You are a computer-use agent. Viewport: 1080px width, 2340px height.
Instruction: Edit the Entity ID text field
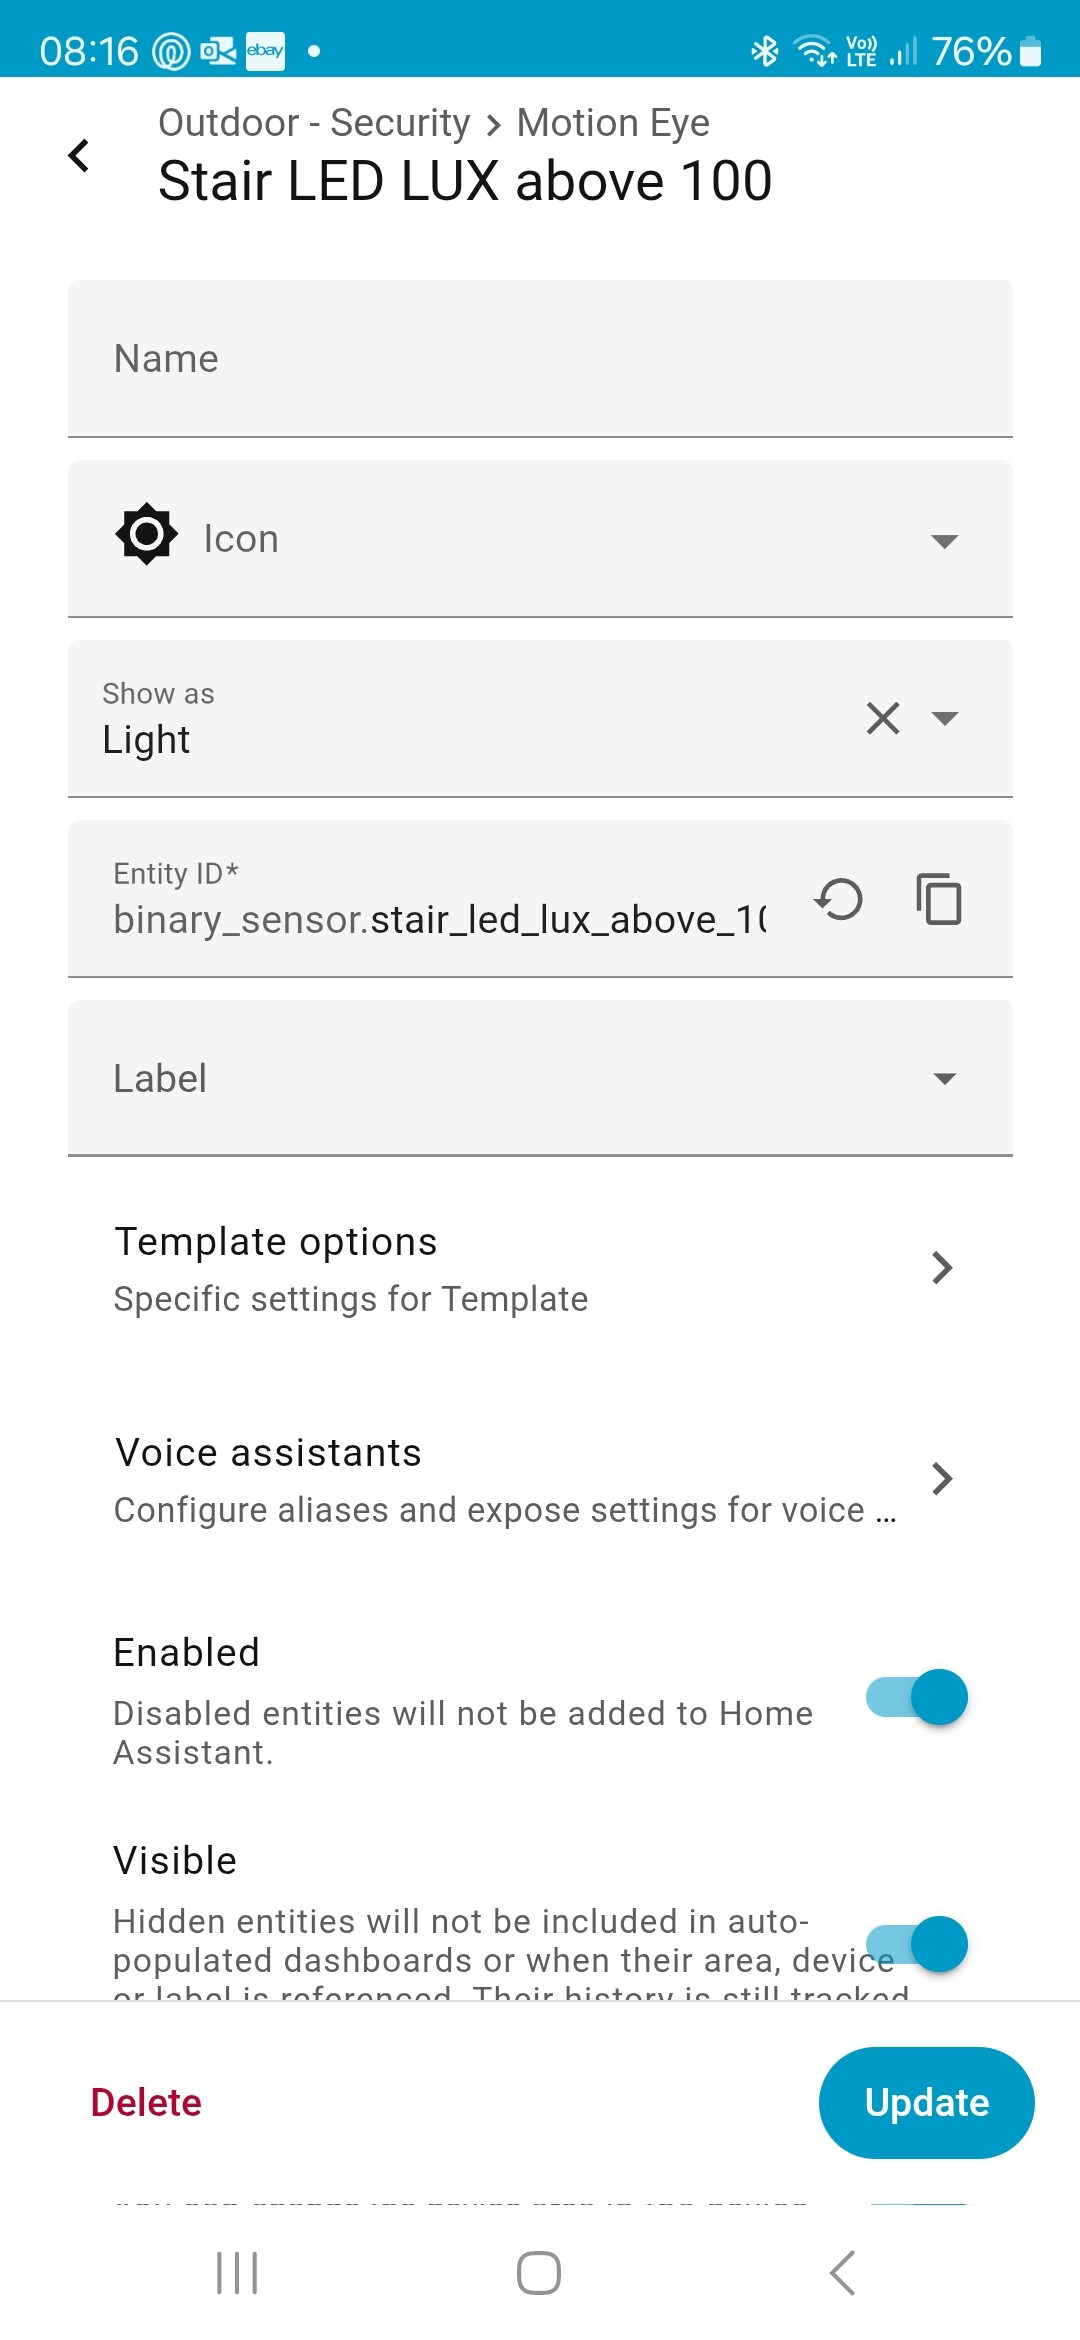point(440,918)
